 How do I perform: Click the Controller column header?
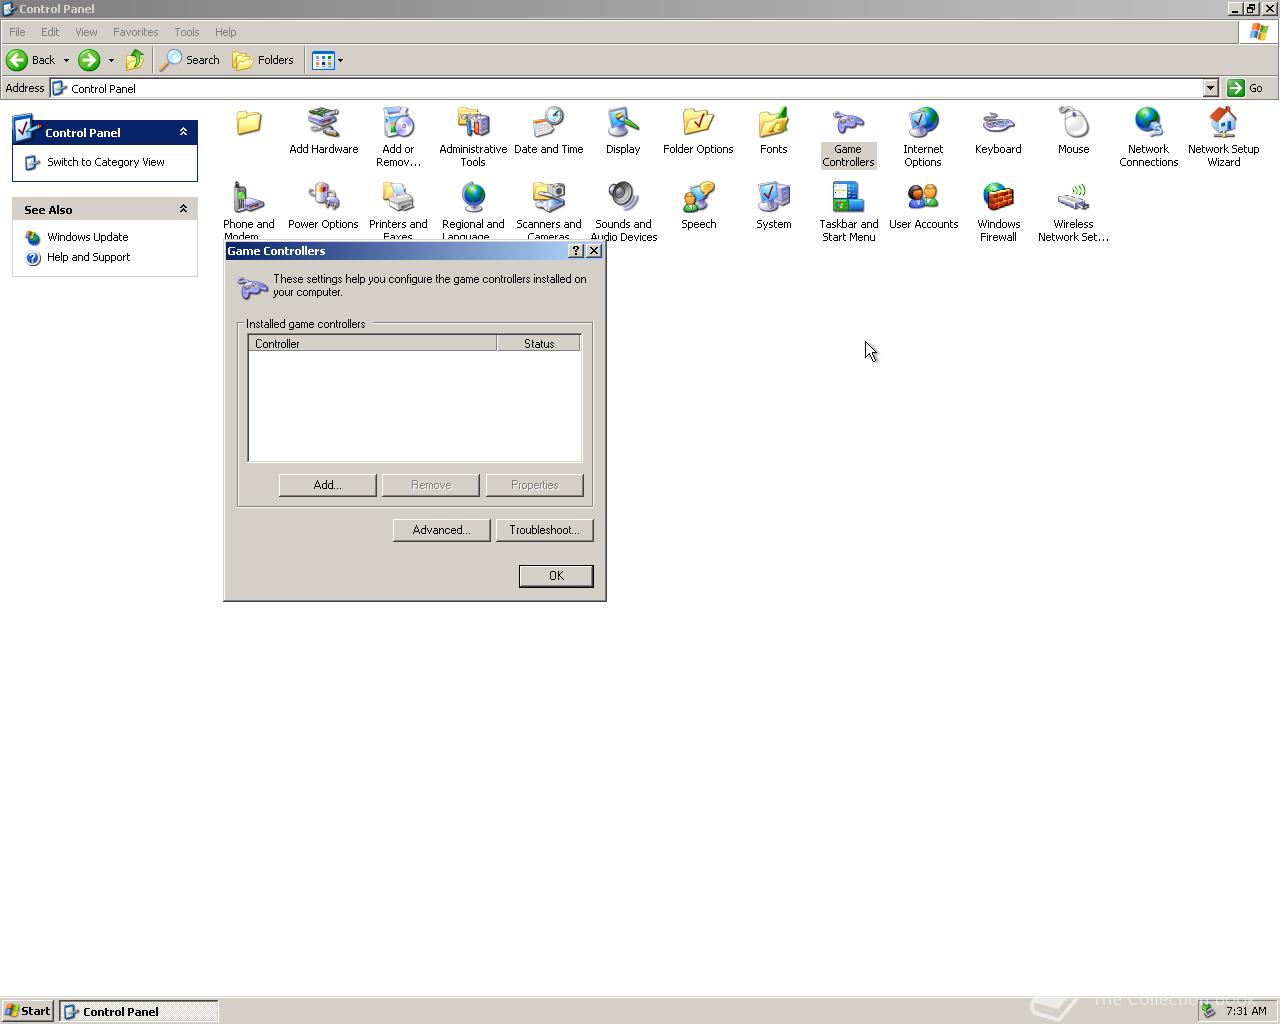[373, 344]
